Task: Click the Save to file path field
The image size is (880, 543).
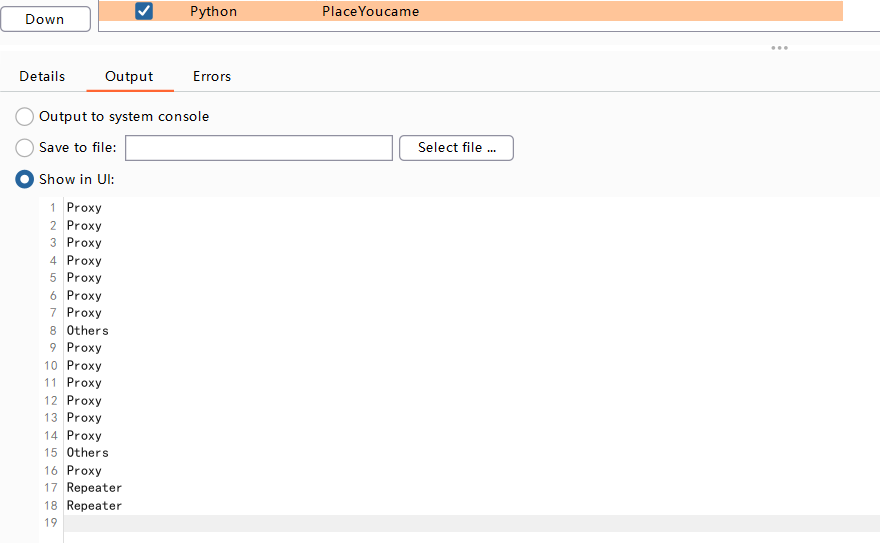Action: (259, 148)
